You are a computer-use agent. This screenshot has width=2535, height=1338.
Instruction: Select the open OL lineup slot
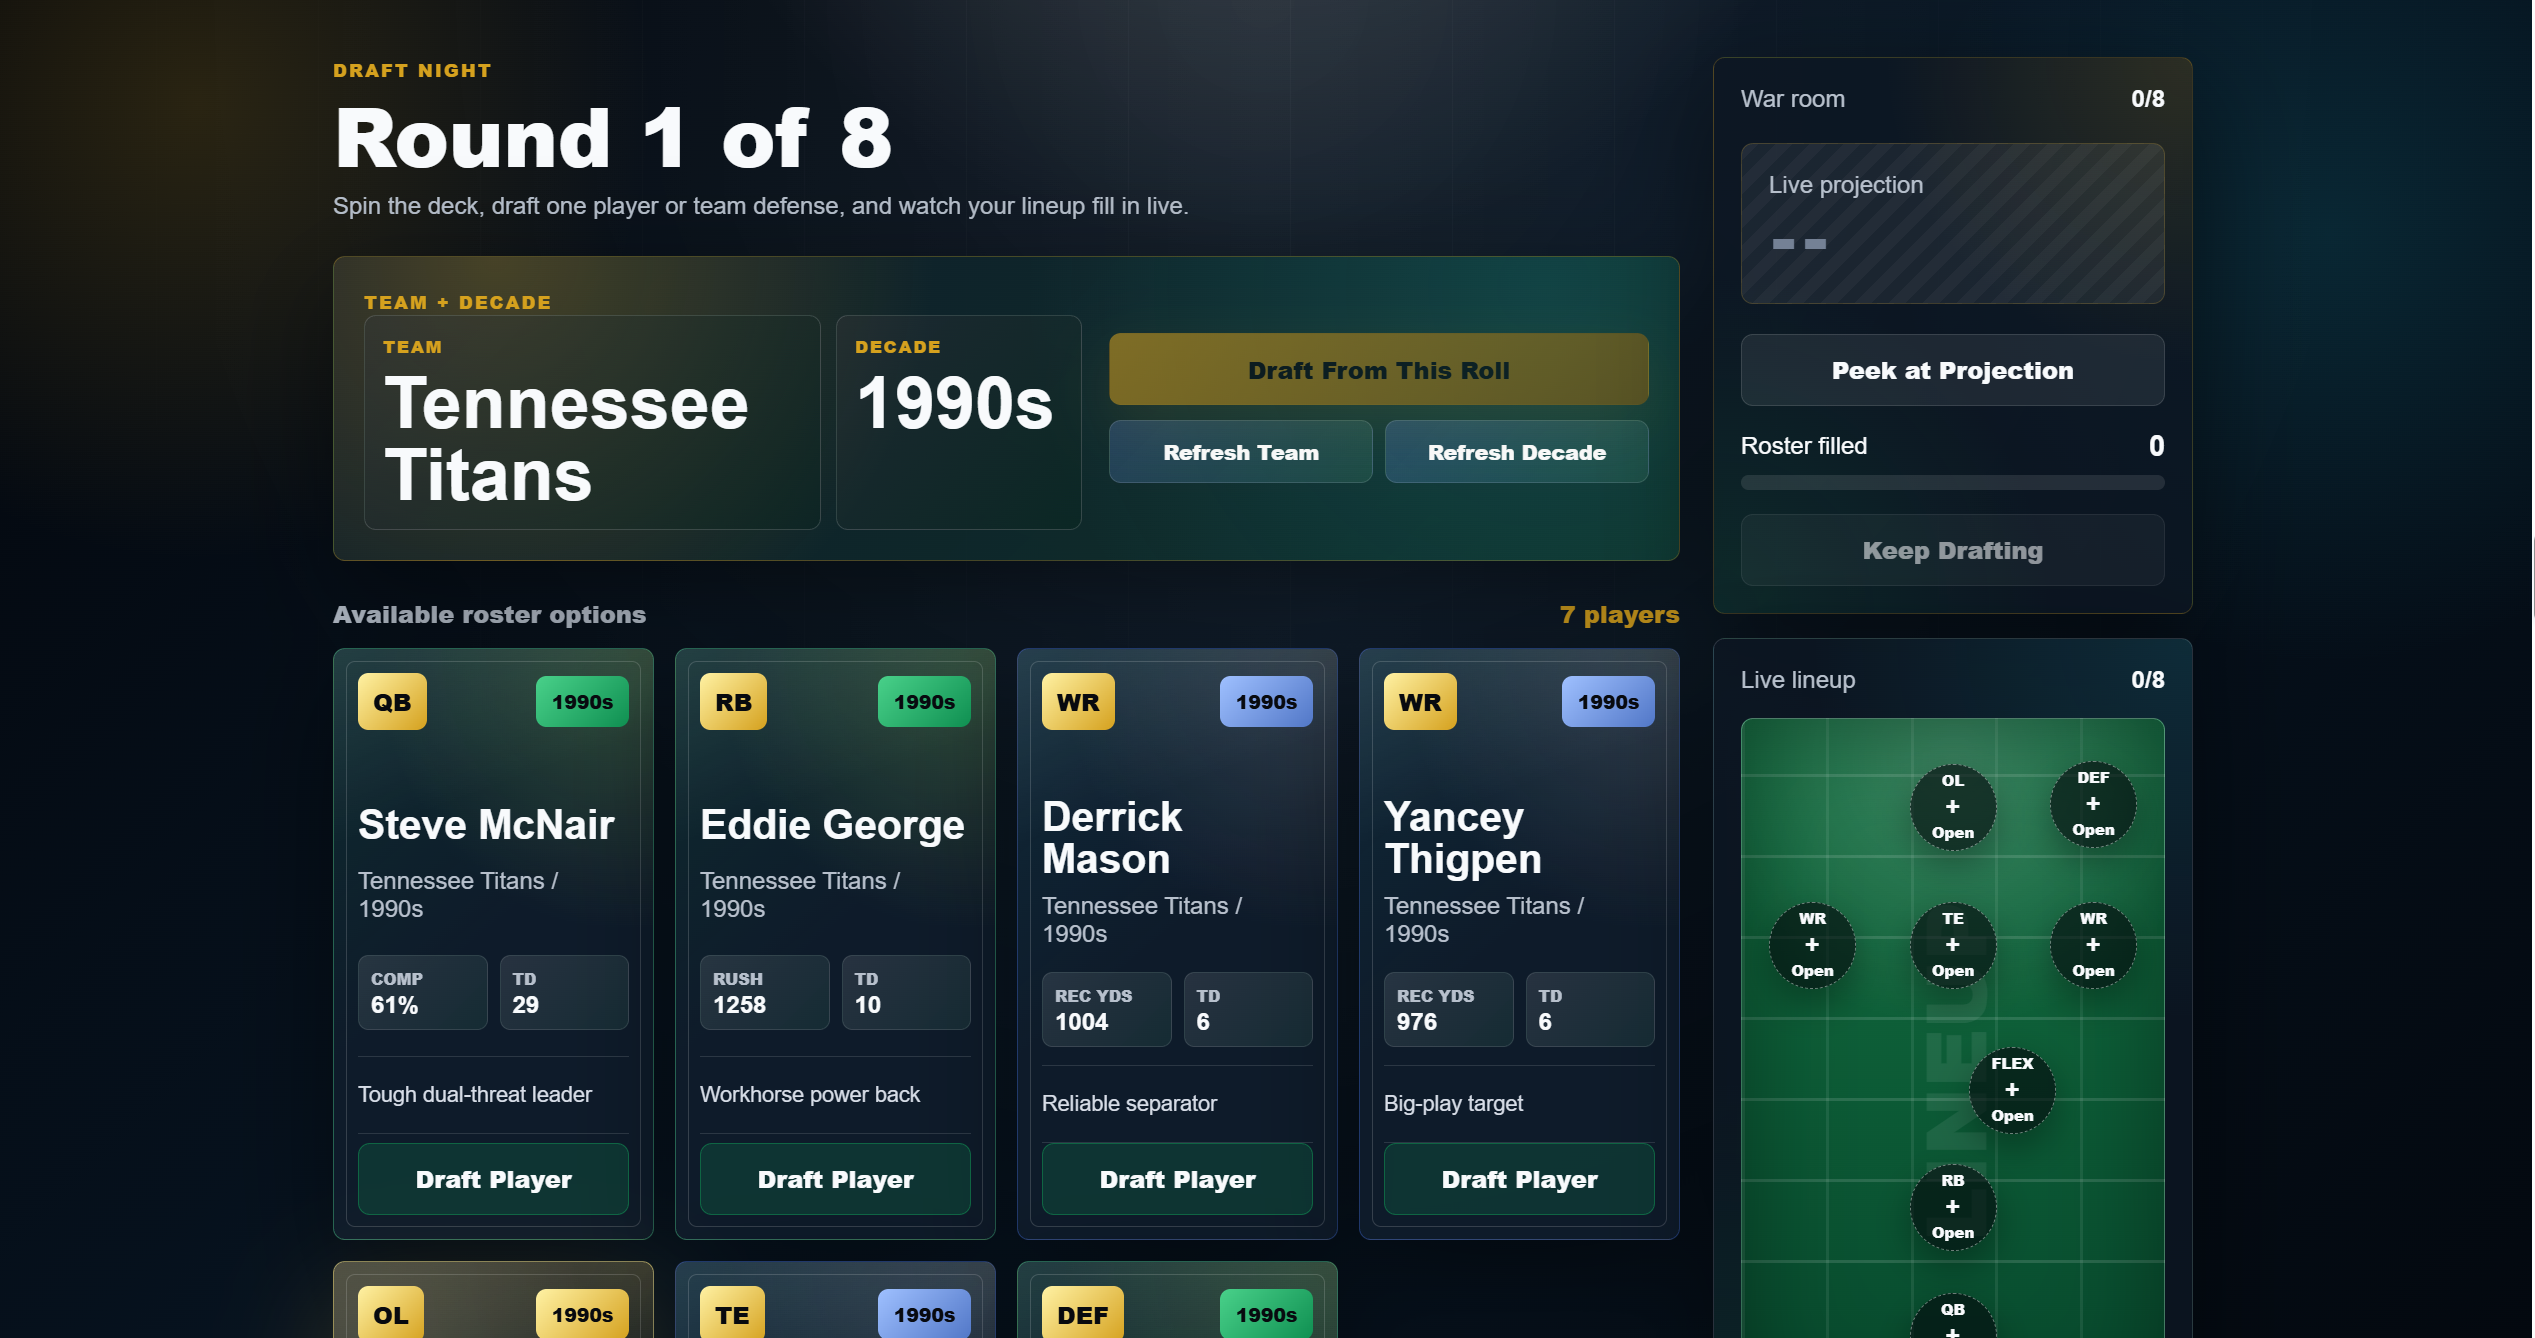(1952, 807)
